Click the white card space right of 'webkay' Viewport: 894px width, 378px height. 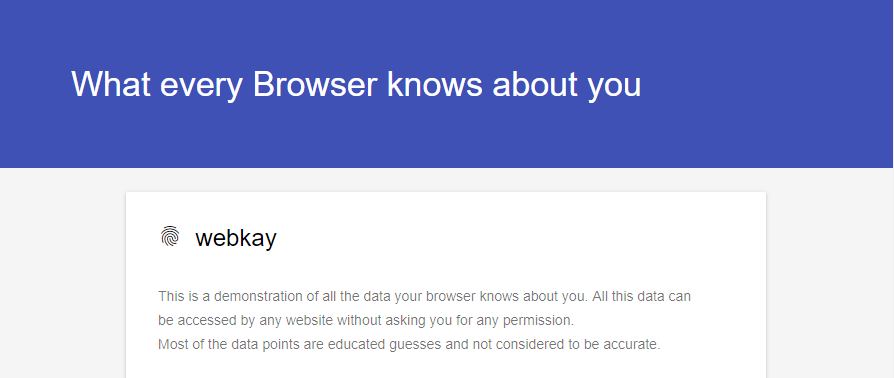(513, 238)
